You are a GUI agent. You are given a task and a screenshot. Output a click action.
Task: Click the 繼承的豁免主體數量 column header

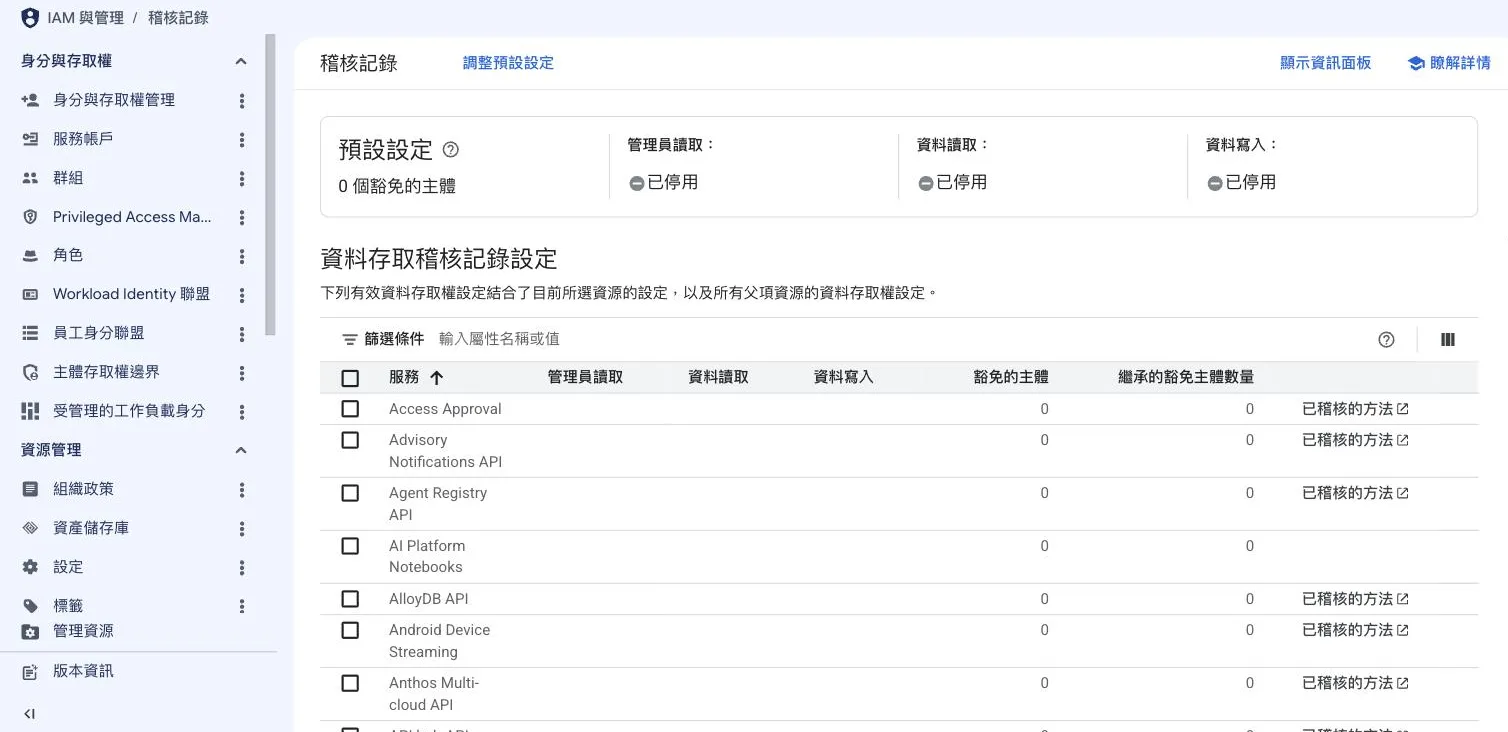(1186, 377)
